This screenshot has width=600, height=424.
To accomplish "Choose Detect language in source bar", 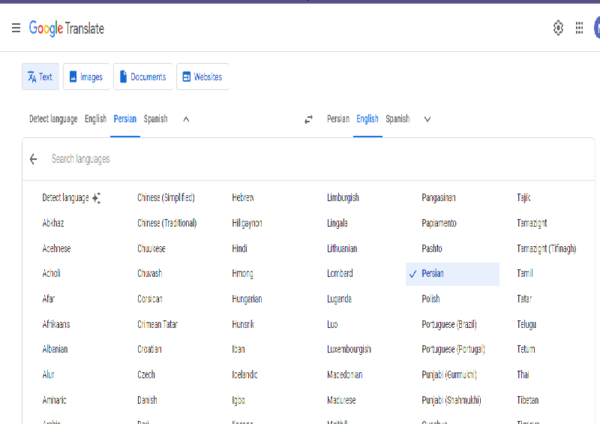I will (x=54, y=119).
